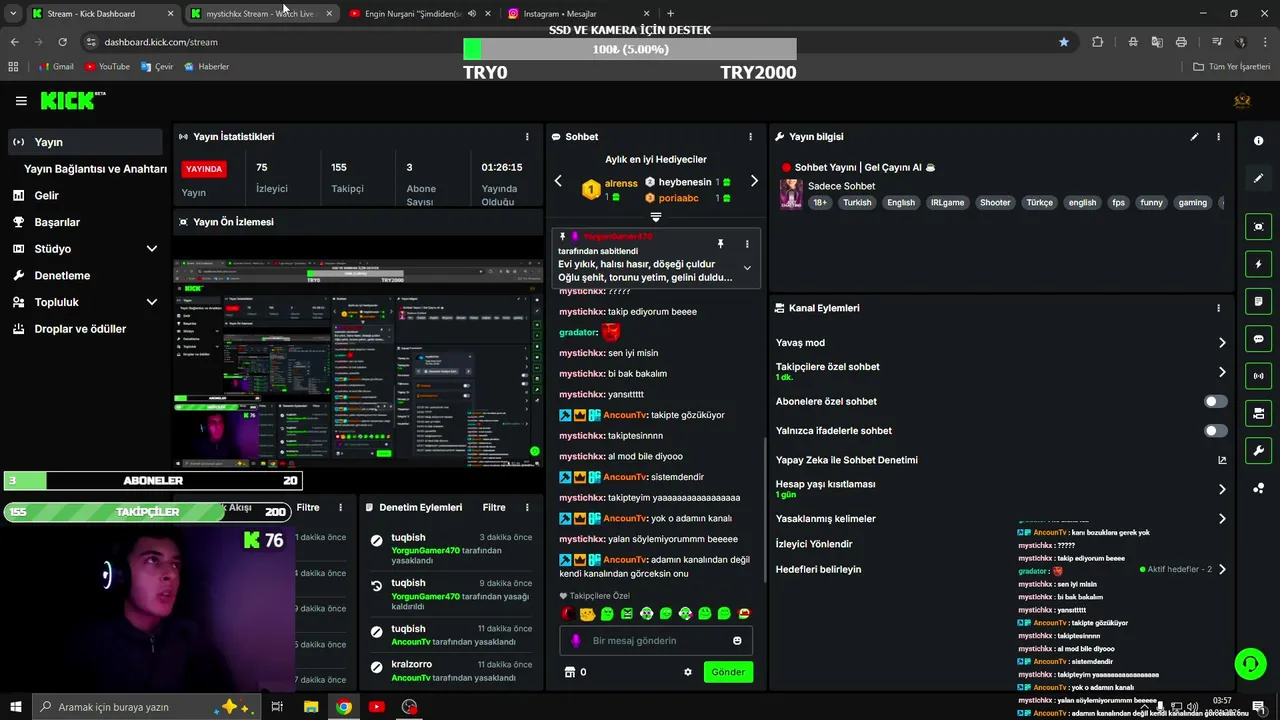The height and width of the screenshot is (720, 1280).
Task: Click the camera icon in right sidebar
Action: [1258, 413]
